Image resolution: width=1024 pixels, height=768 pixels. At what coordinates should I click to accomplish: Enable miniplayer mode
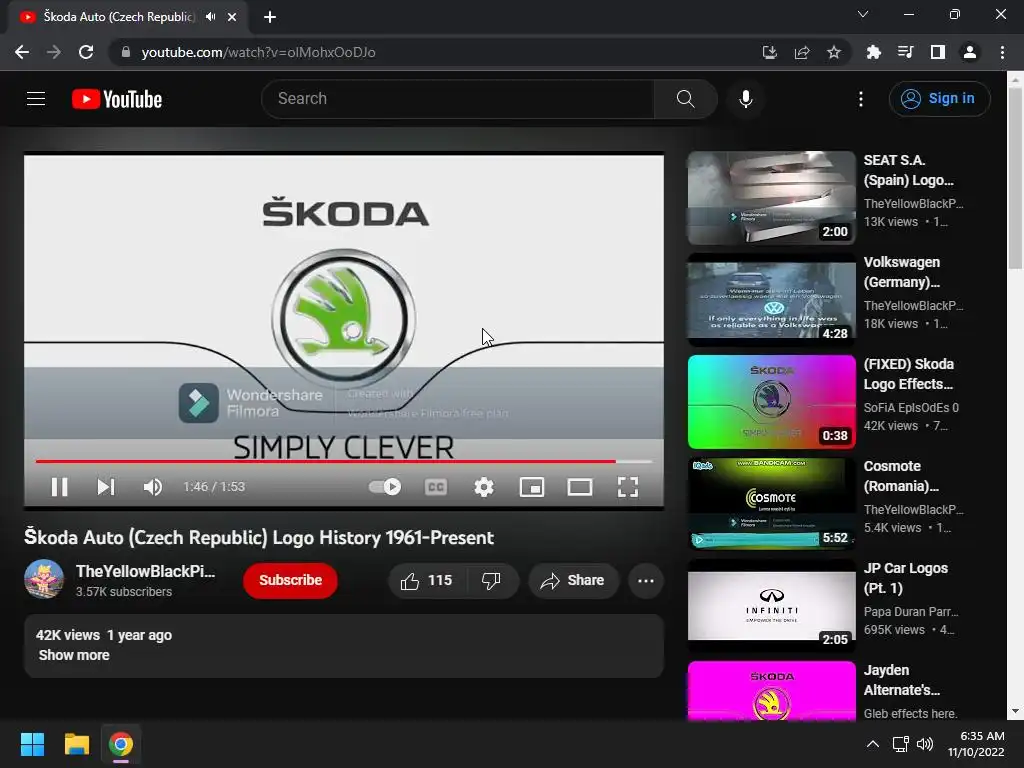pos(532,487)
